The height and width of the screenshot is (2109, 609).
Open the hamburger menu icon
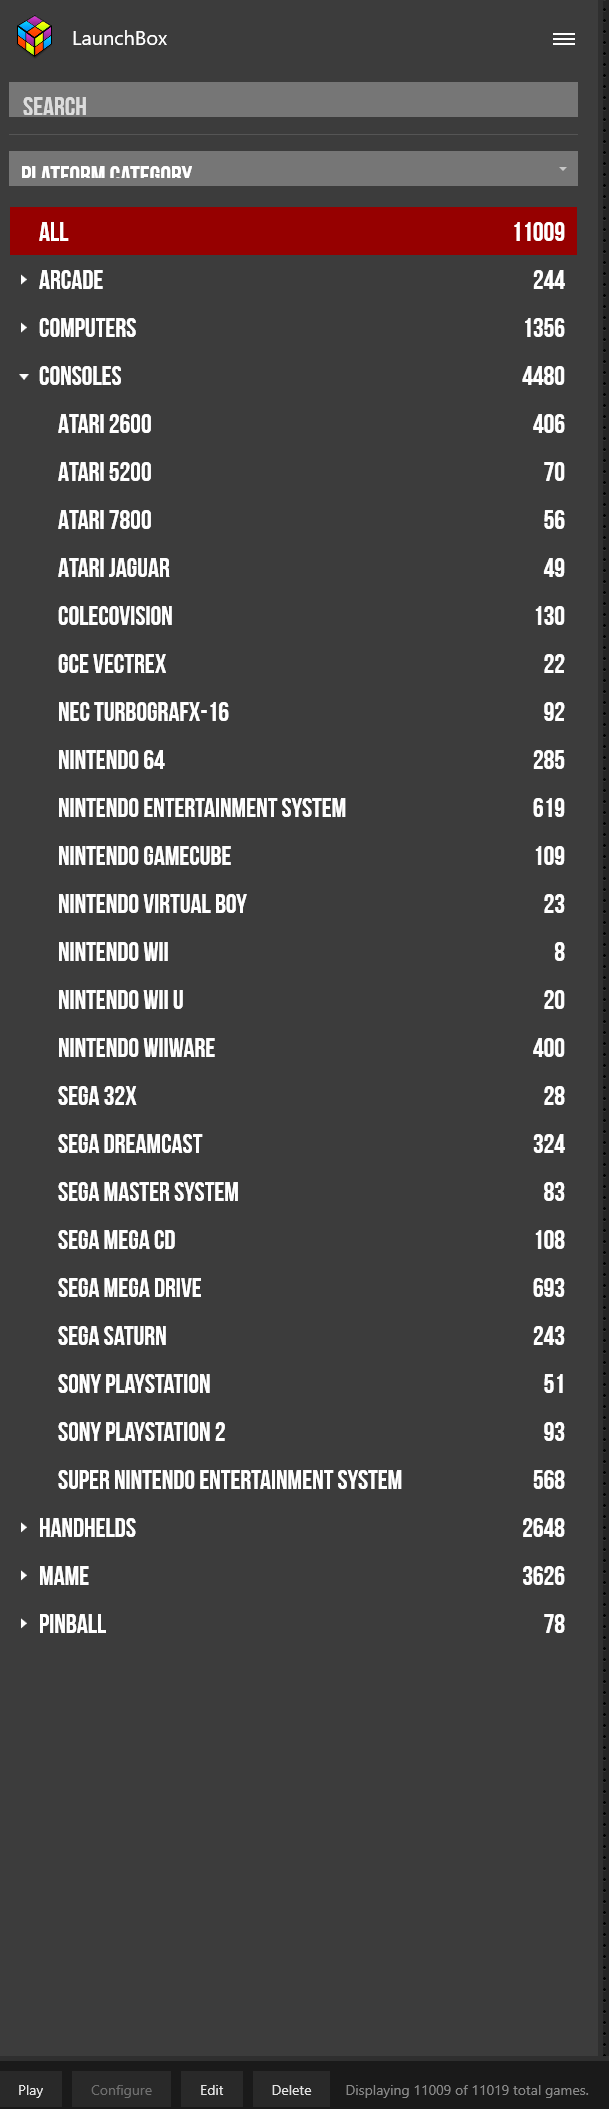(564, 39)
